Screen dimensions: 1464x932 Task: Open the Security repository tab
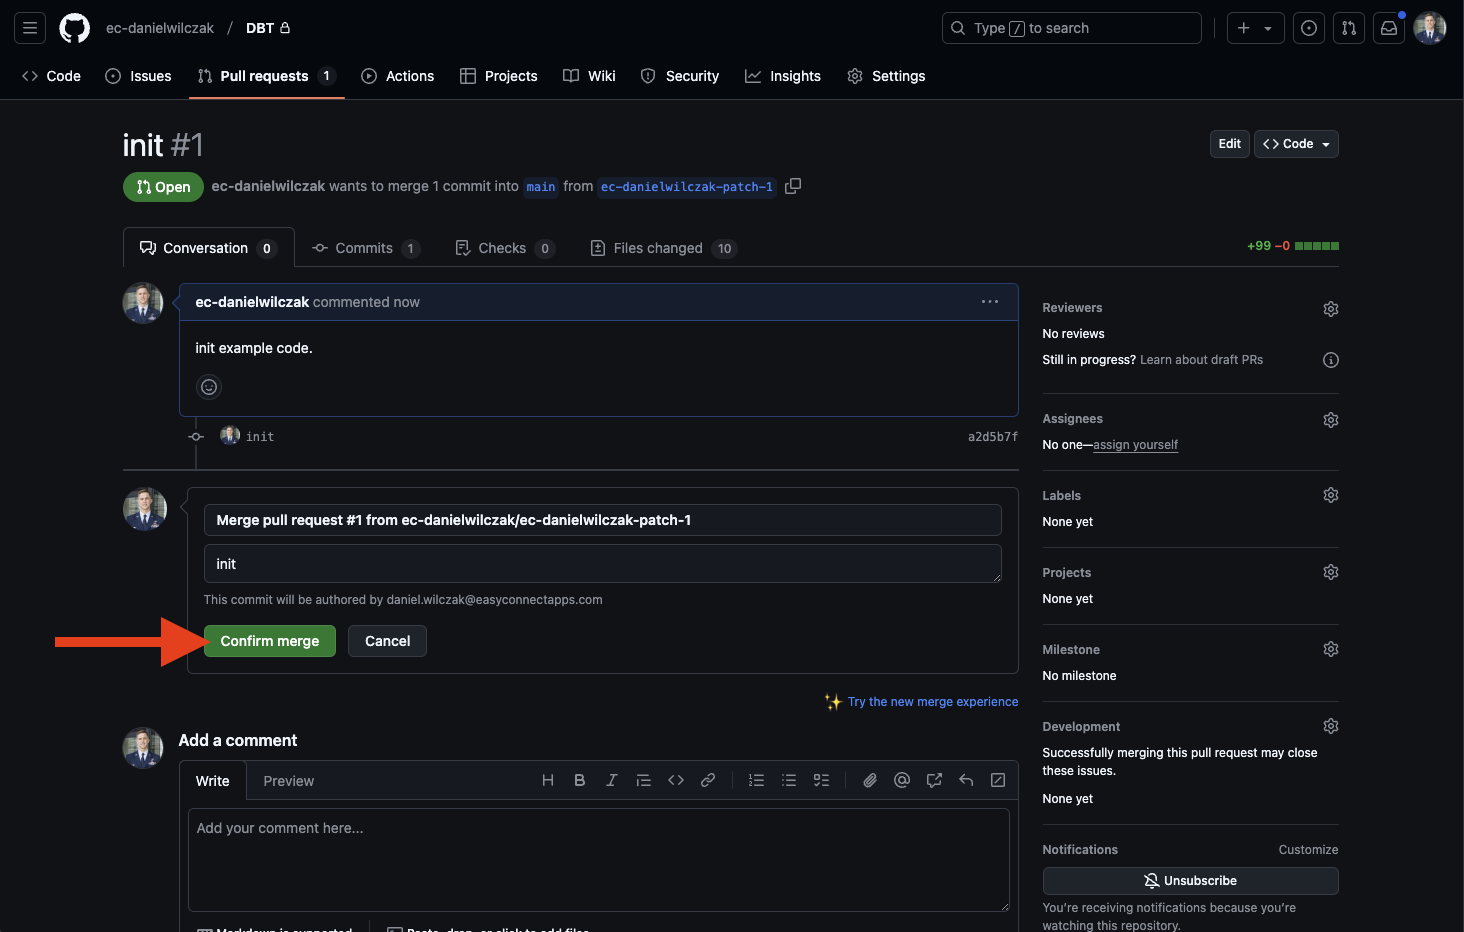[x=680, y=76]
